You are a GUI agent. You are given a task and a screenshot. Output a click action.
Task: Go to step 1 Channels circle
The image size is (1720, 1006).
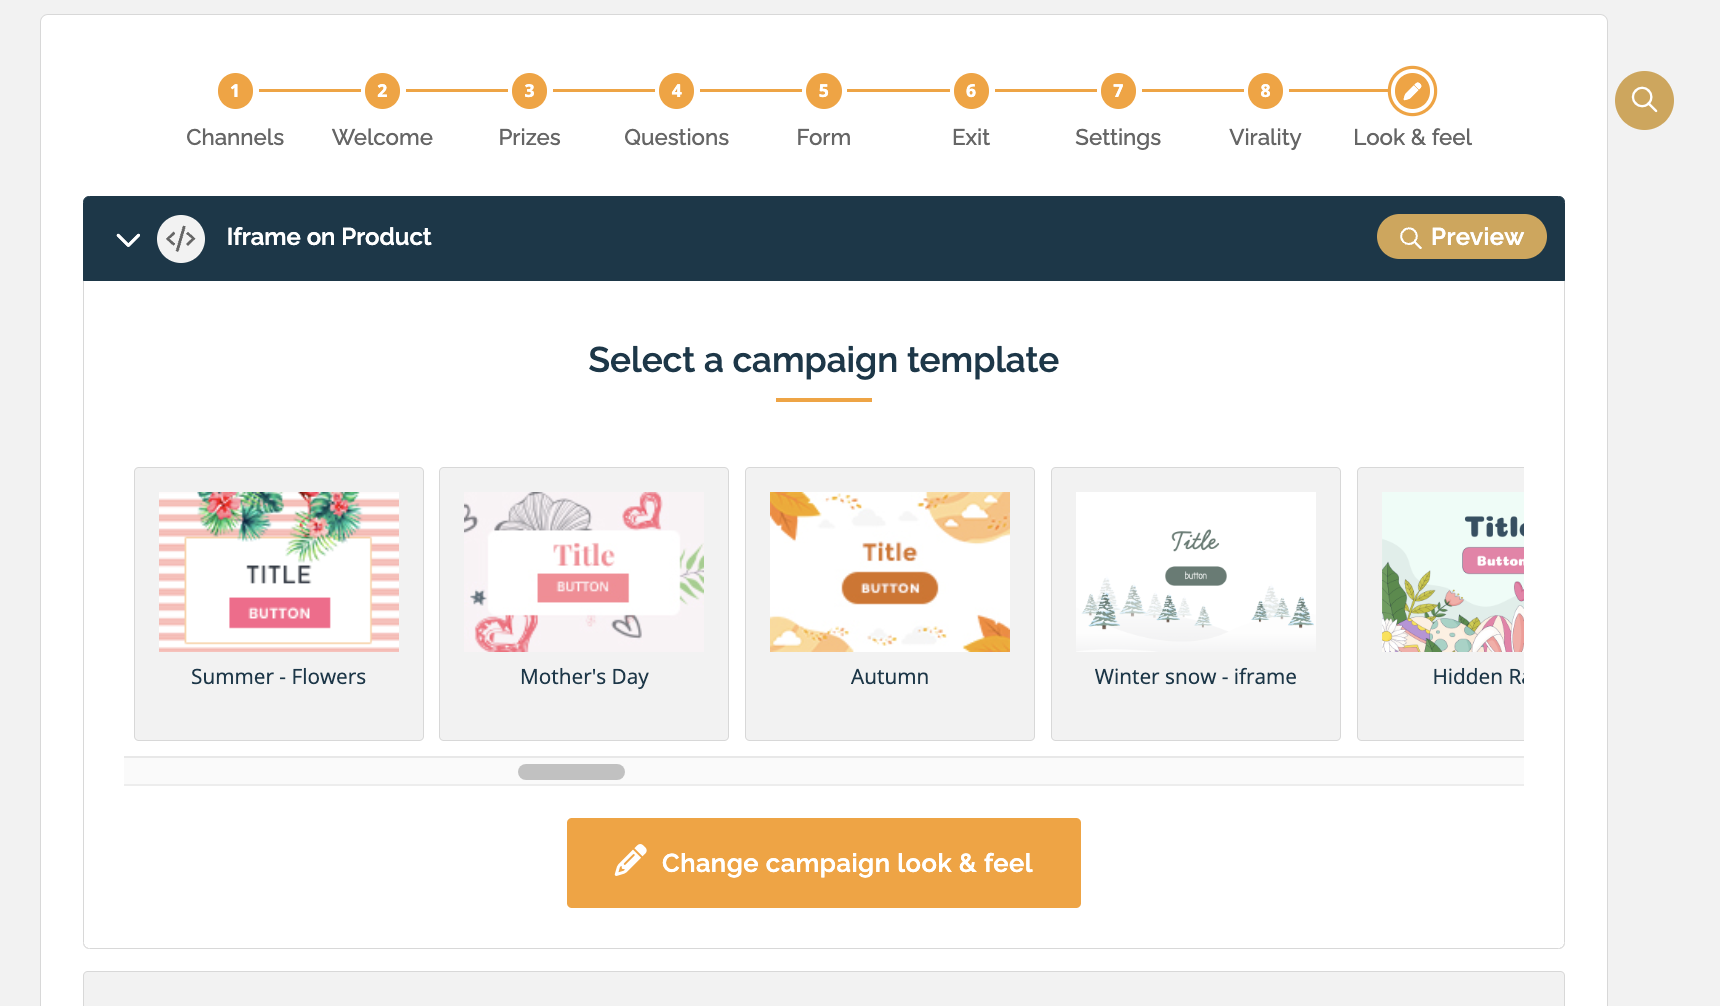(x=235, y=91)
